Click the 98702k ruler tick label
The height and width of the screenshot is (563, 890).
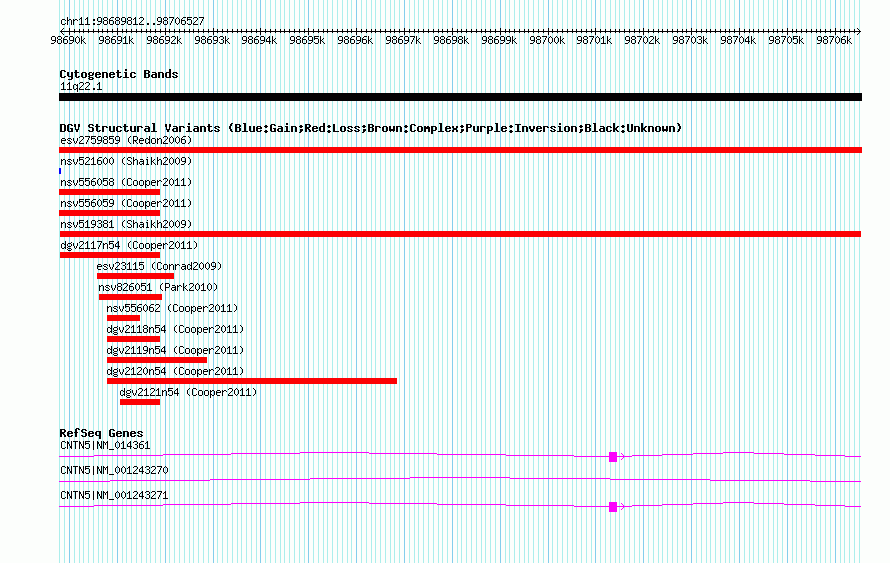(x=643, y=40)
